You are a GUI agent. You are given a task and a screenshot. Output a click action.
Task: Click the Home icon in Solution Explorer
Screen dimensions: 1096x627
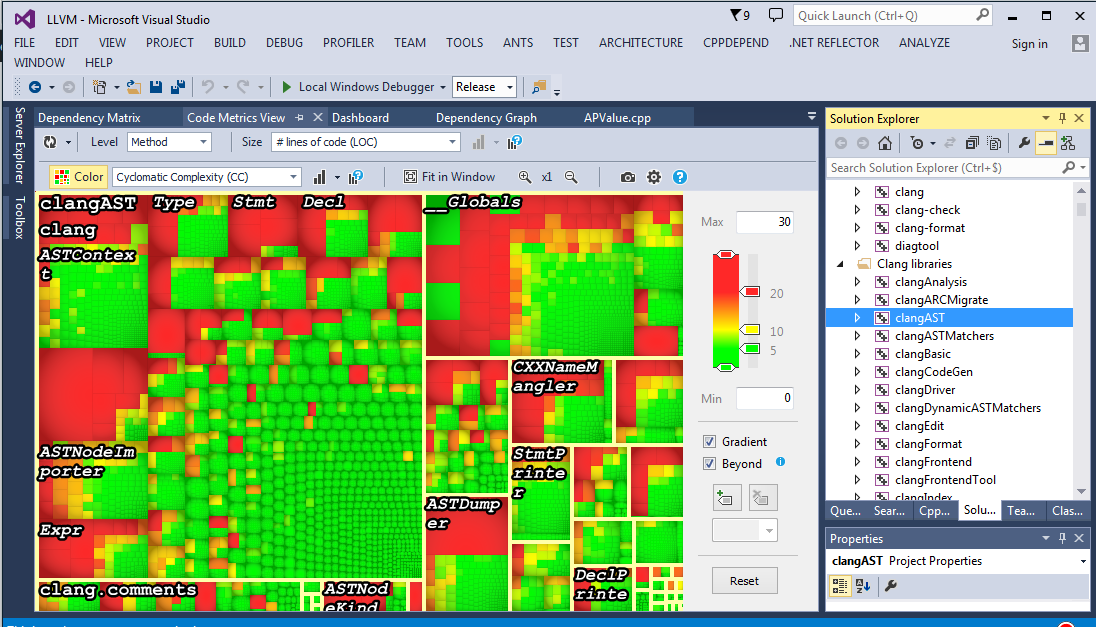click(x=885, y=143)
